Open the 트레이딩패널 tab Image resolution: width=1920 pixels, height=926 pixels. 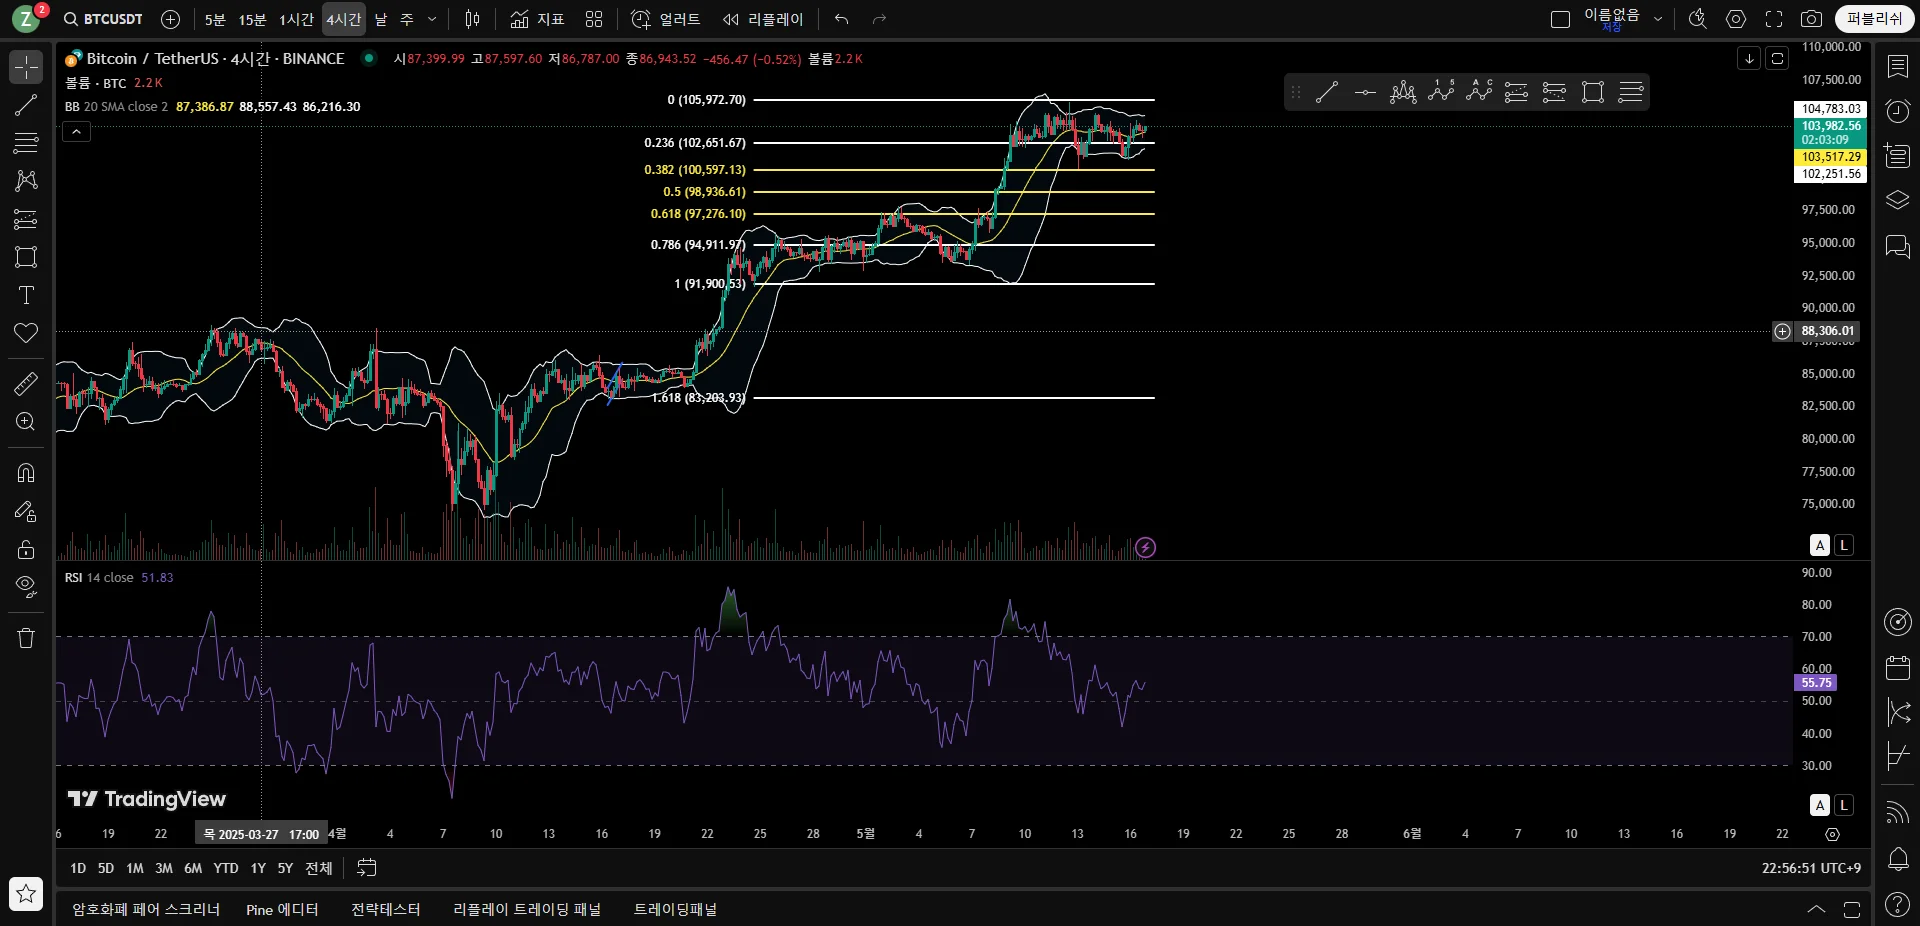pyautogui.click(x=675, y=909)
